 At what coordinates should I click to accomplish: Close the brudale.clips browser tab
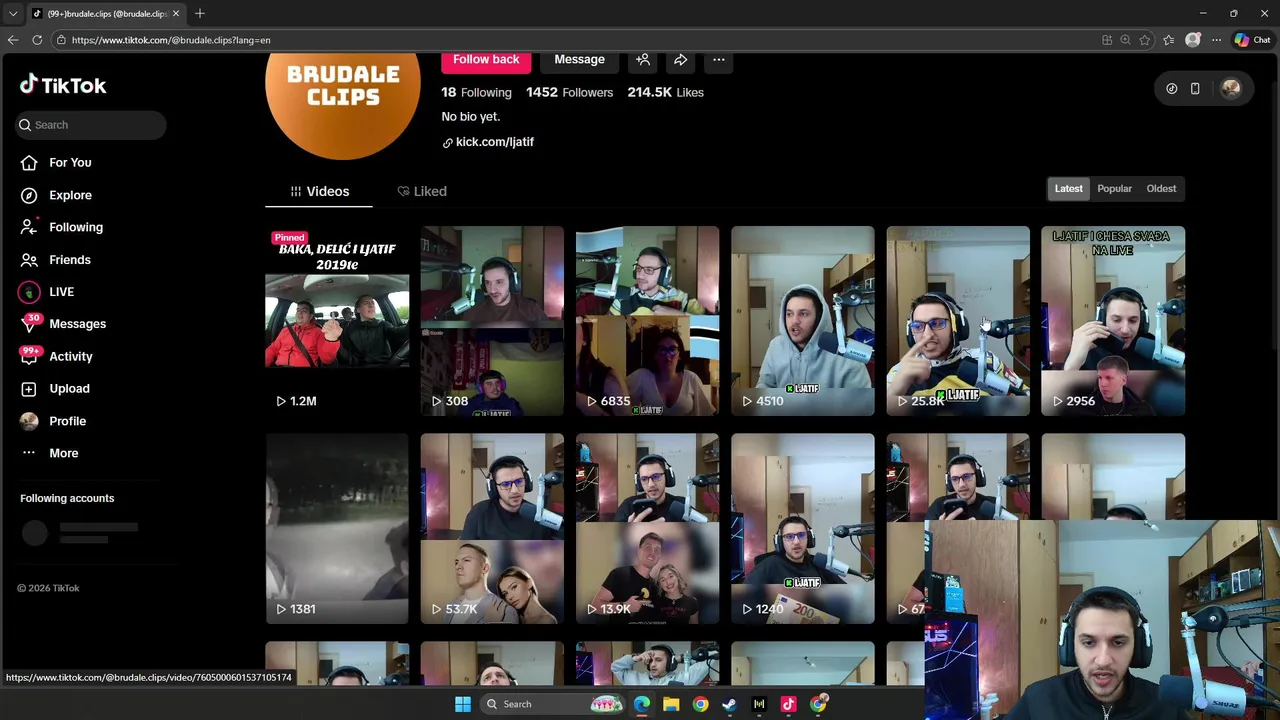176,13
